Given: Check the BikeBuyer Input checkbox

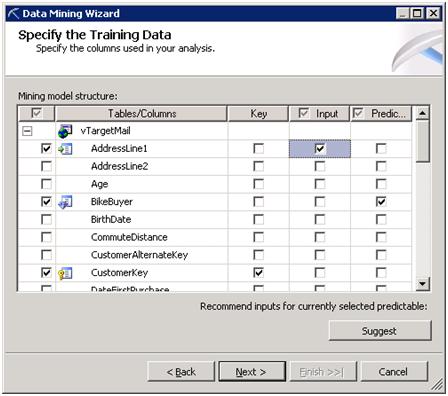Looking at the screenshot, I should 320,202.
